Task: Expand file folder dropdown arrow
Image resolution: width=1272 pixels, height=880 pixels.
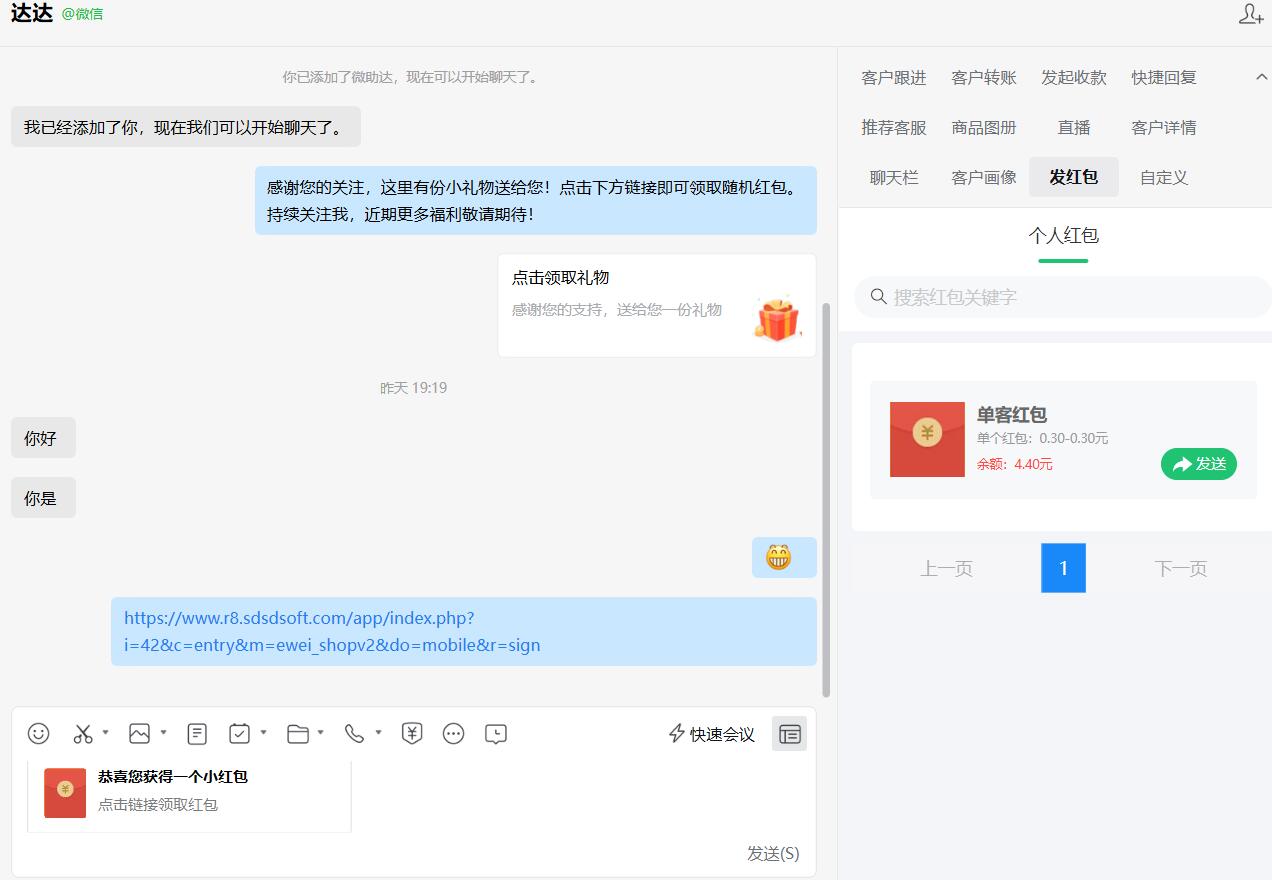Action: point(320,733)
